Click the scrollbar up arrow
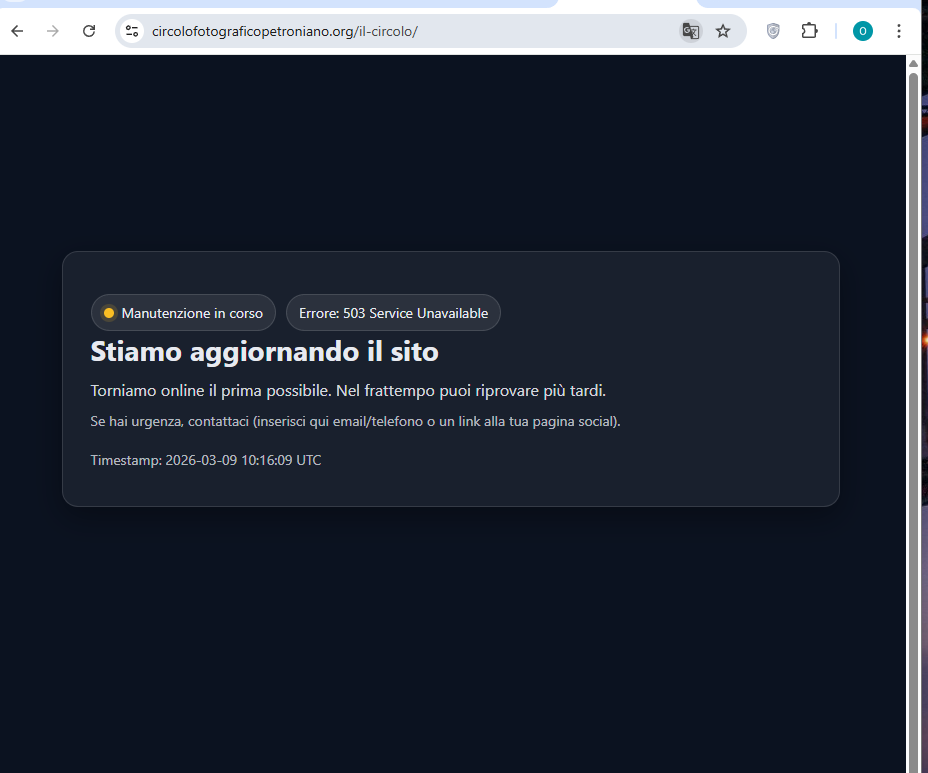928x773 pixels. pos(913,63)
